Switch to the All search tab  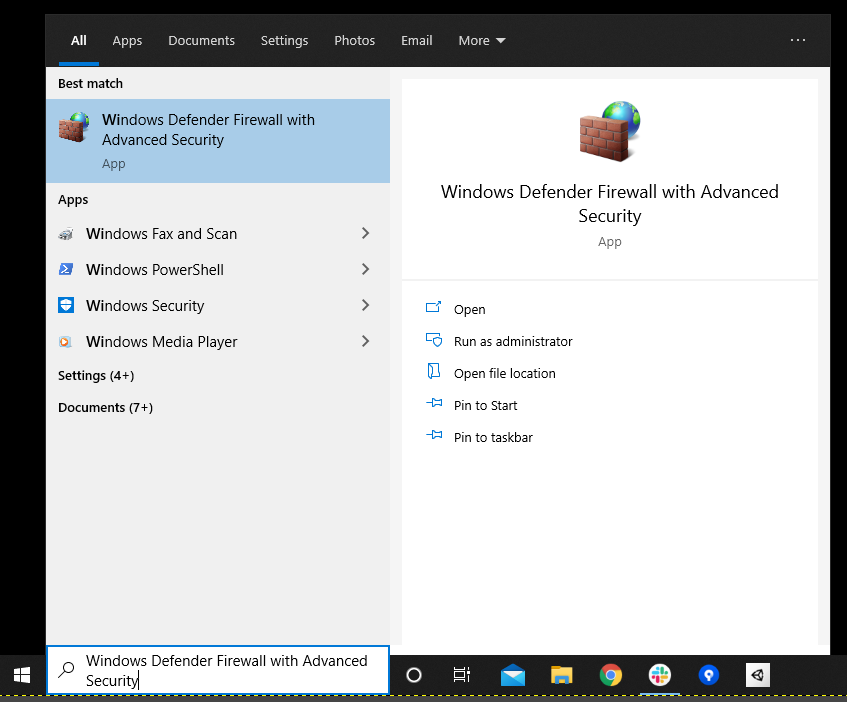pyautogui.click(x=79, y=40)
